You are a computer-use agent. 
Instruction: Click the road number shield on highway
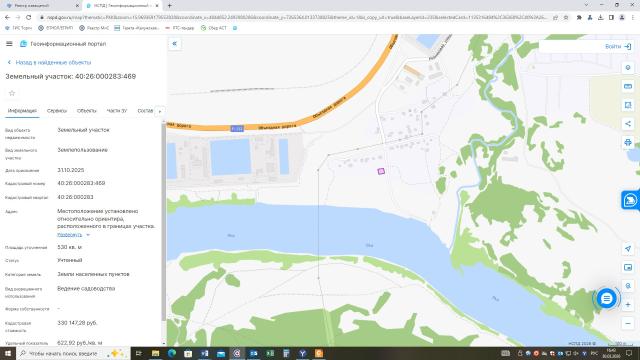pyautogui.click(x=237, y=129)
